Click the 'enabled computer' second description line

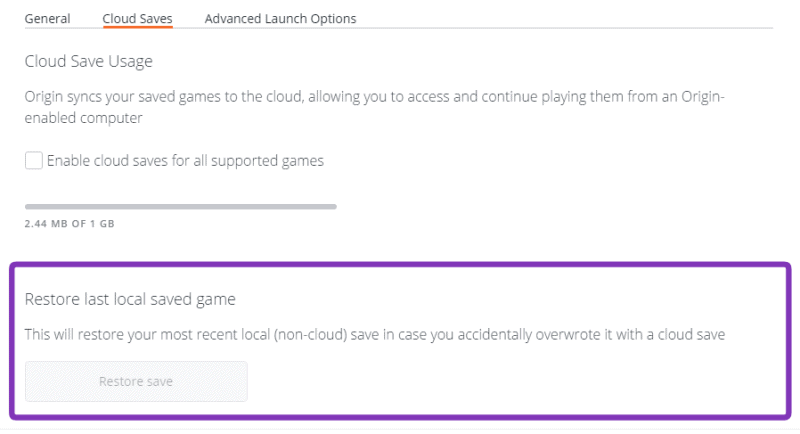coord(84,118)
